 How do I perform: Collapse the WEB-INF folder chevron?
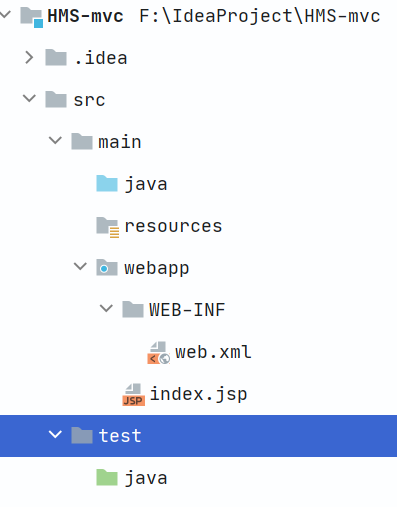point(106,308)
